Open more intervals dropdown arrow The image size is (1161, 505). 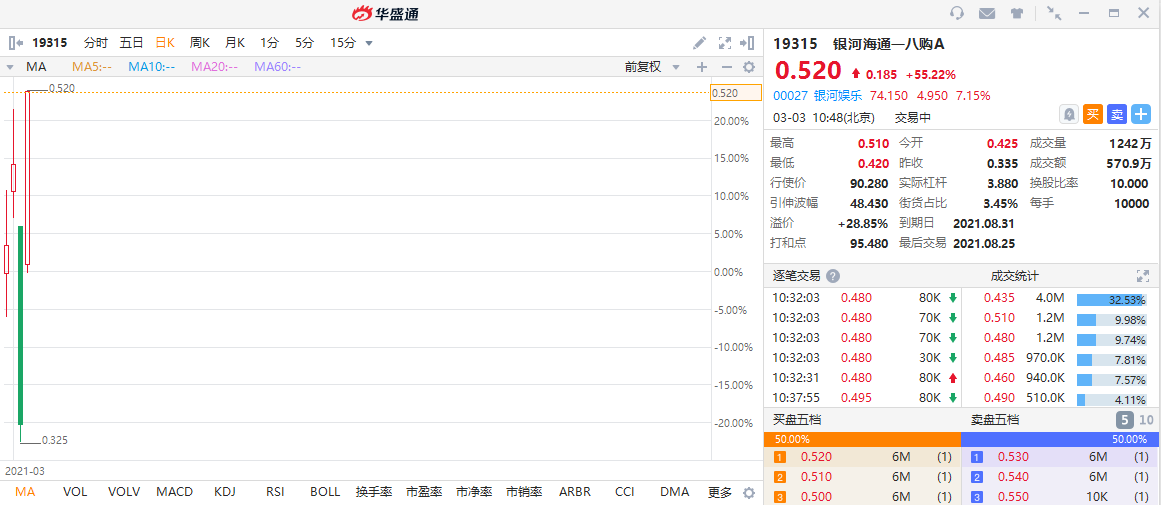tap(369, 43)
